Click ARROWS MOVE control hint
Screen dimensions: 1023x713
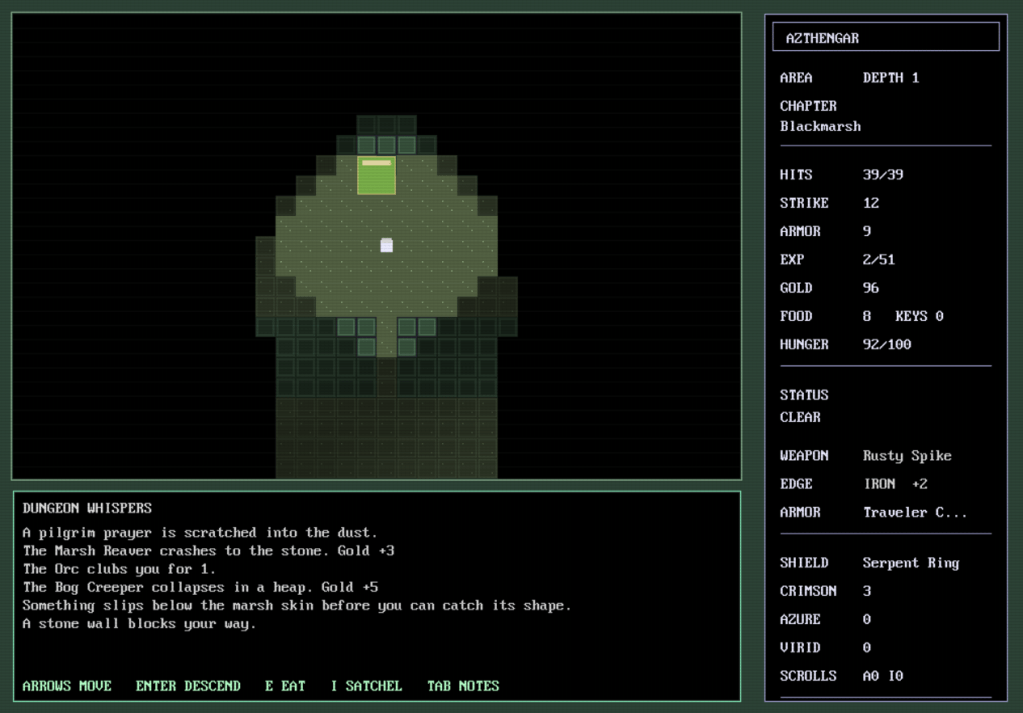67,686
